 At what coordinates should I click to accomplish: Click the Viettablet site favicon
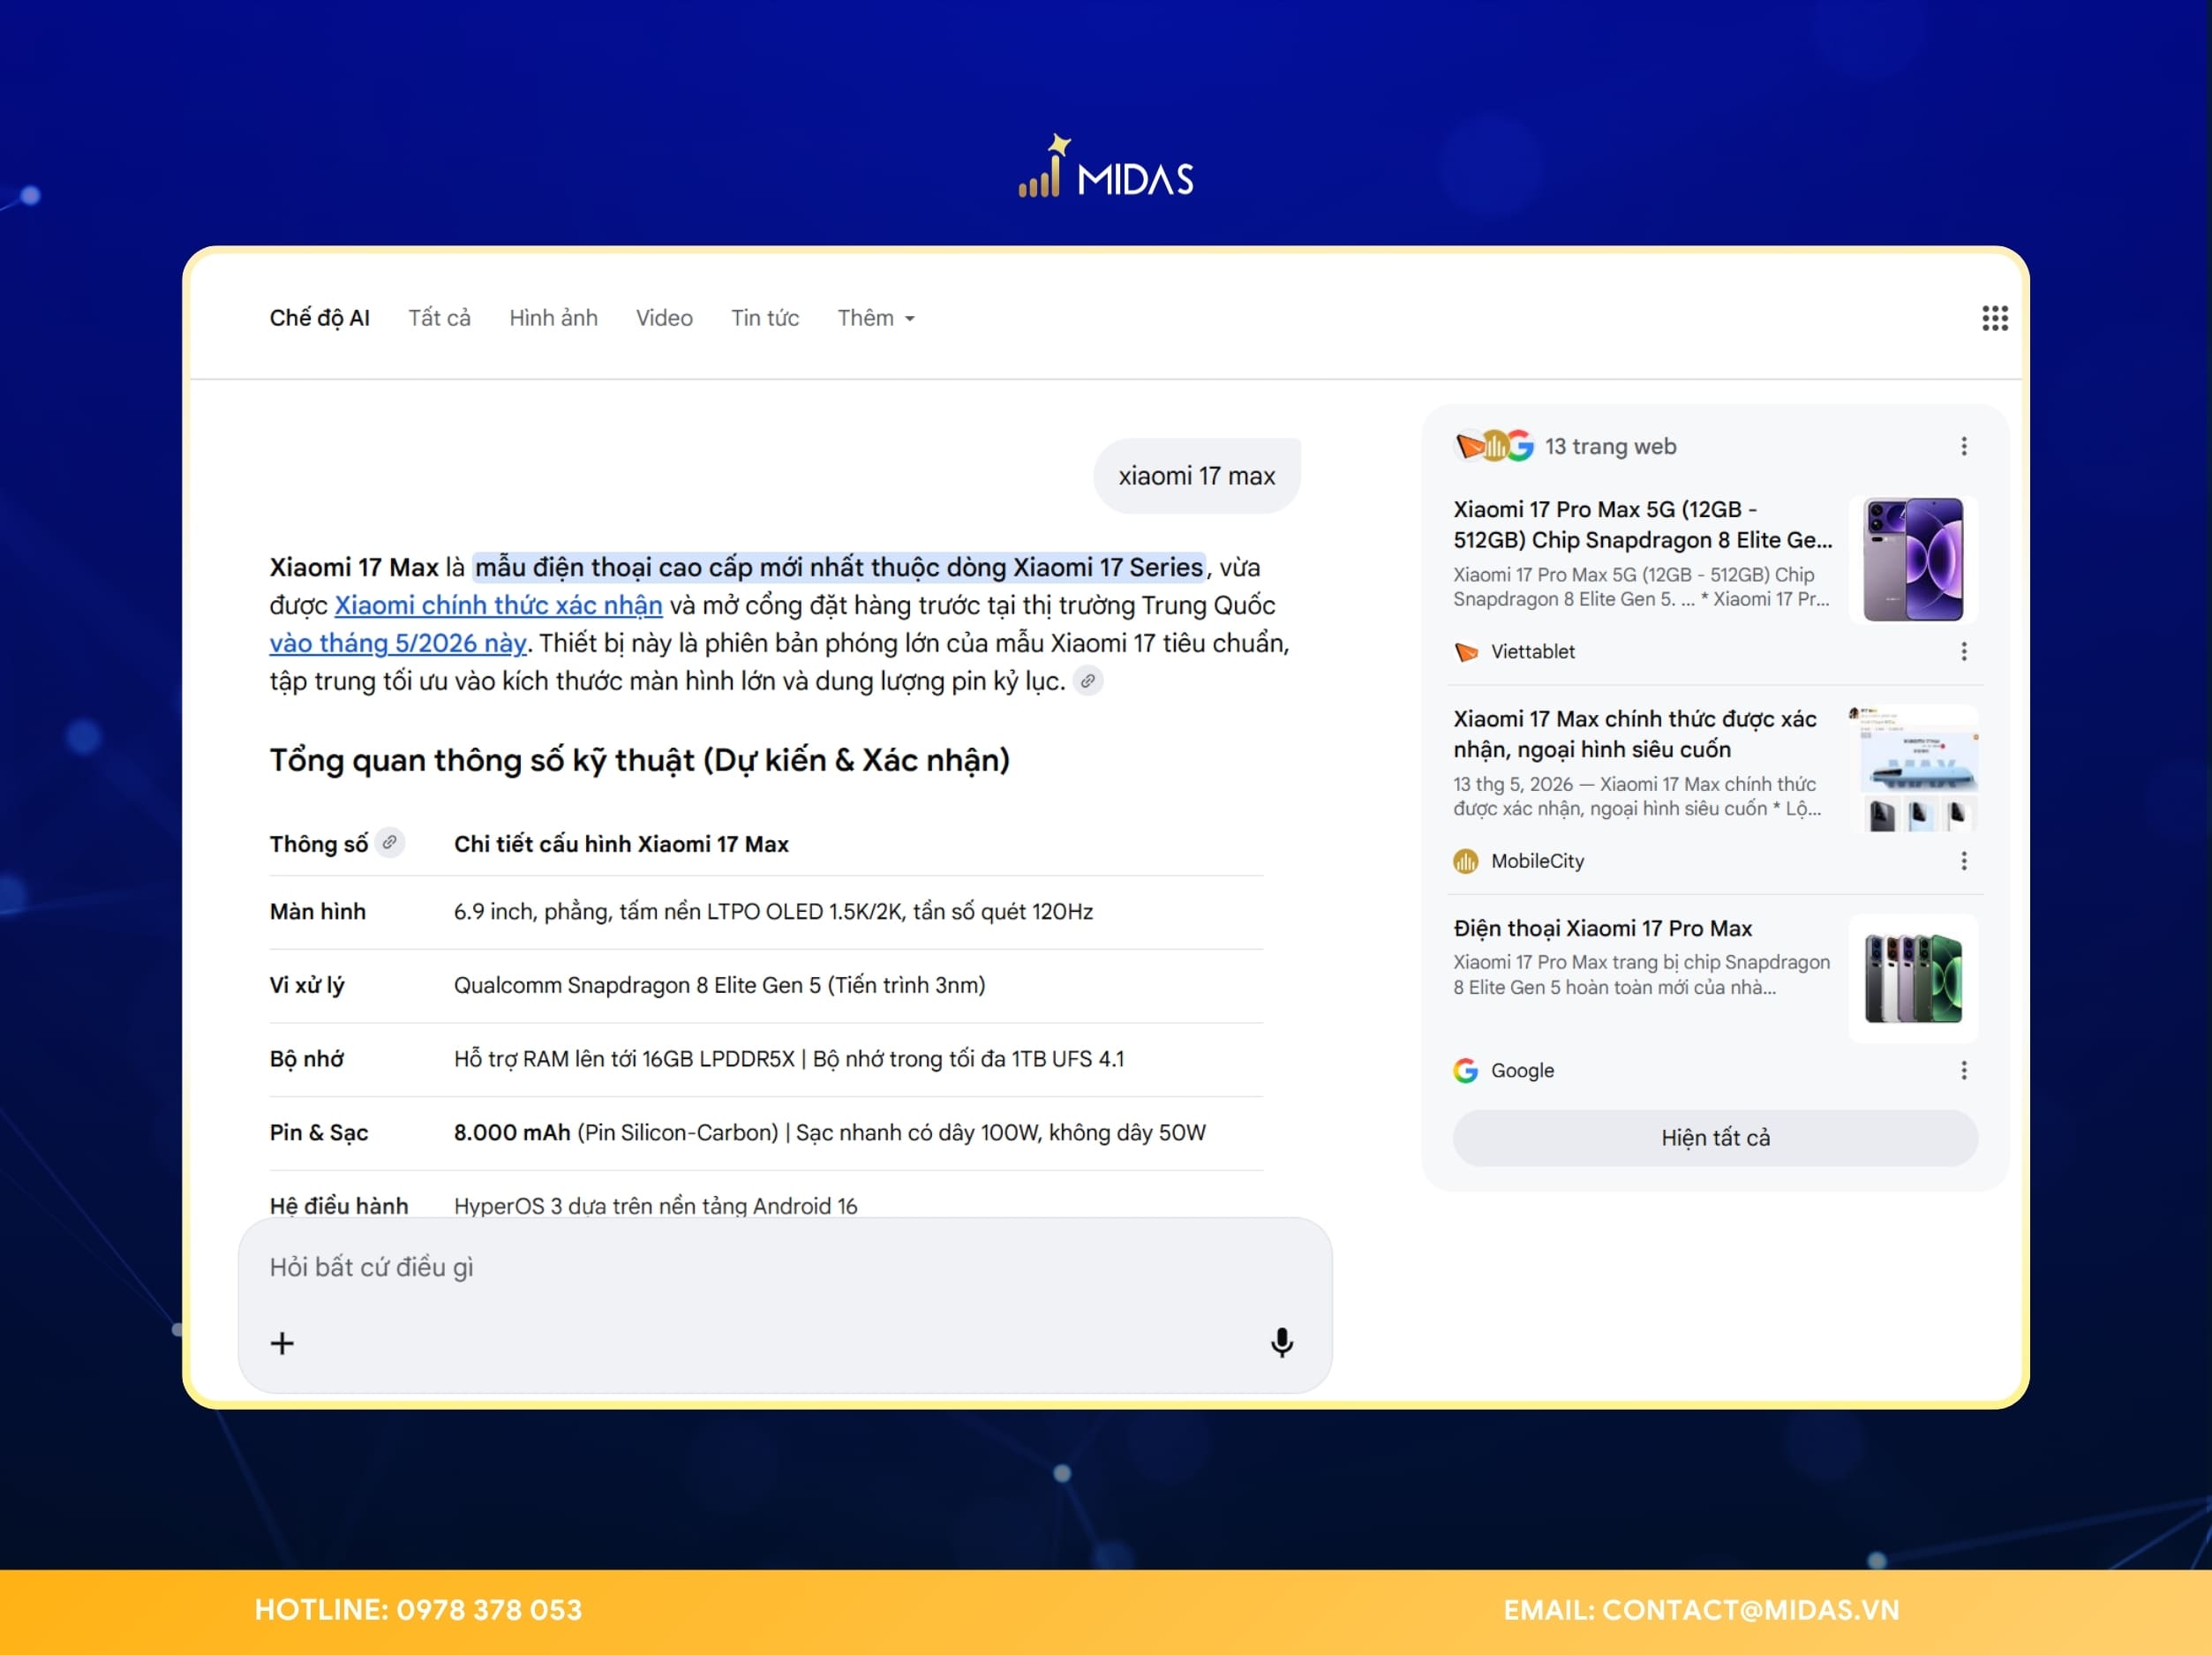1466,652
